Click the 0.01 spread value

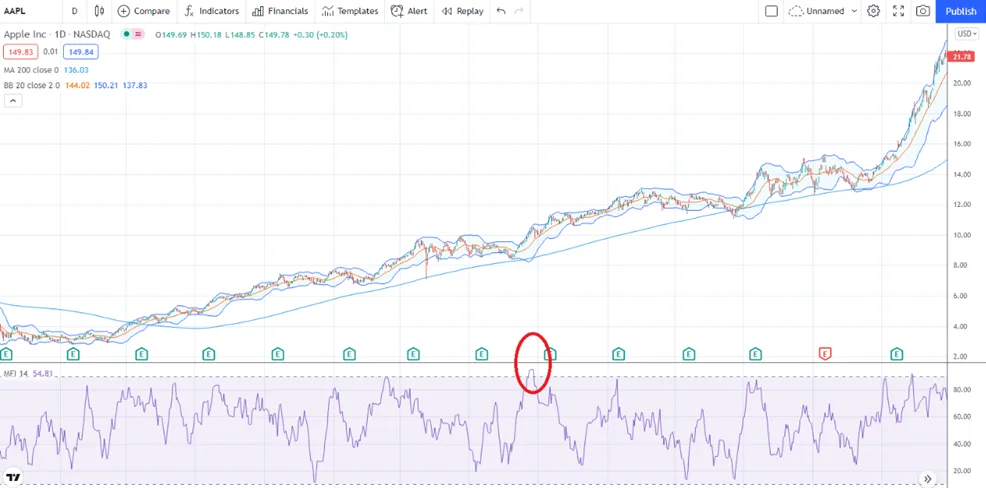(50, 52)
